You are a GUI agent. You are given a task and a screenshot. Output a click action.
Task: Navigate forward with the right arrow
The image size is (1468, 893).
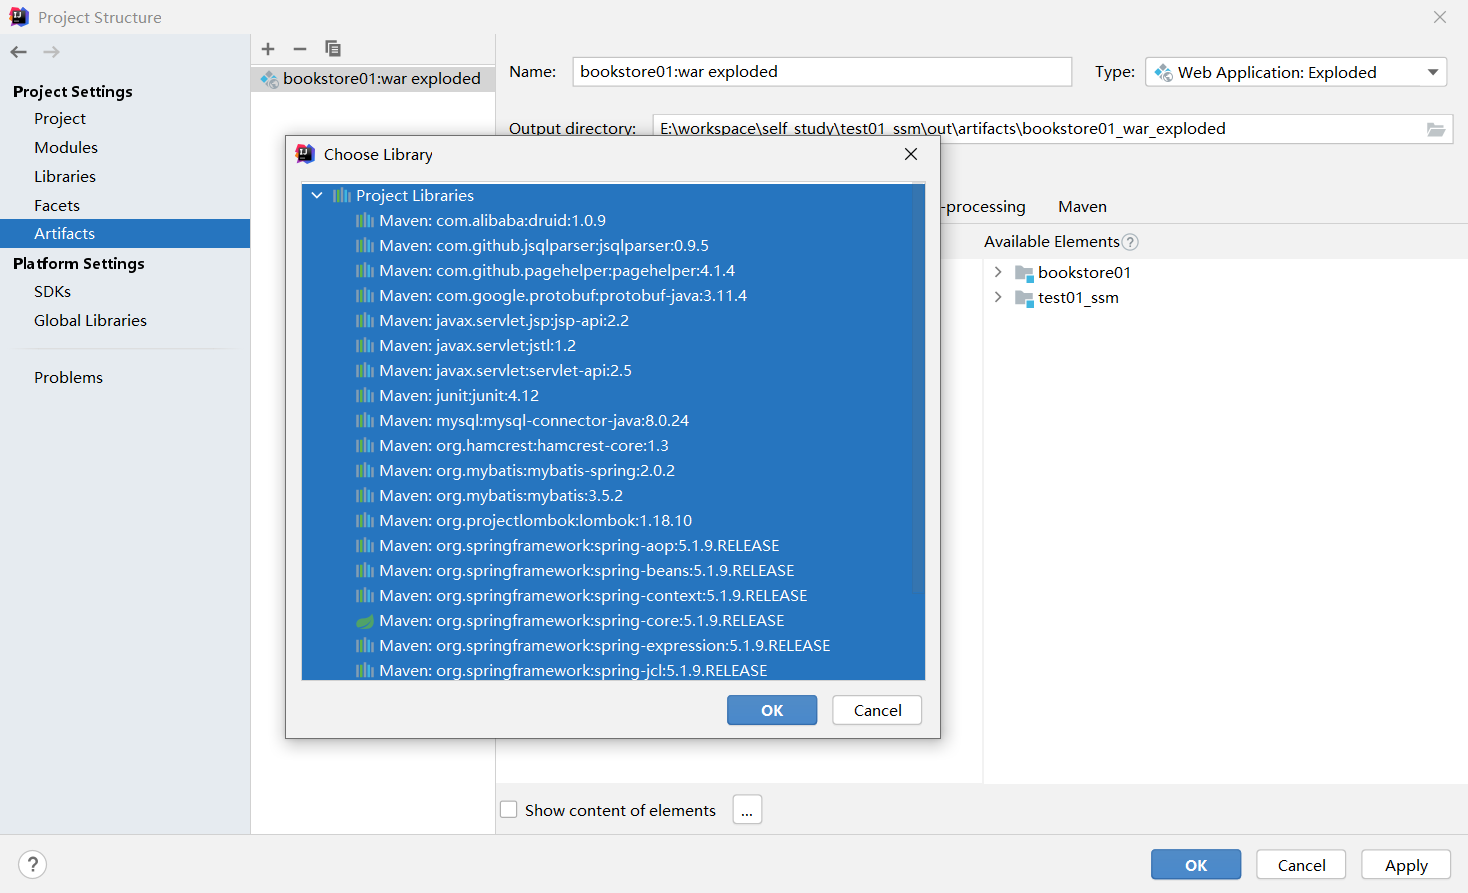pos(52,52)
